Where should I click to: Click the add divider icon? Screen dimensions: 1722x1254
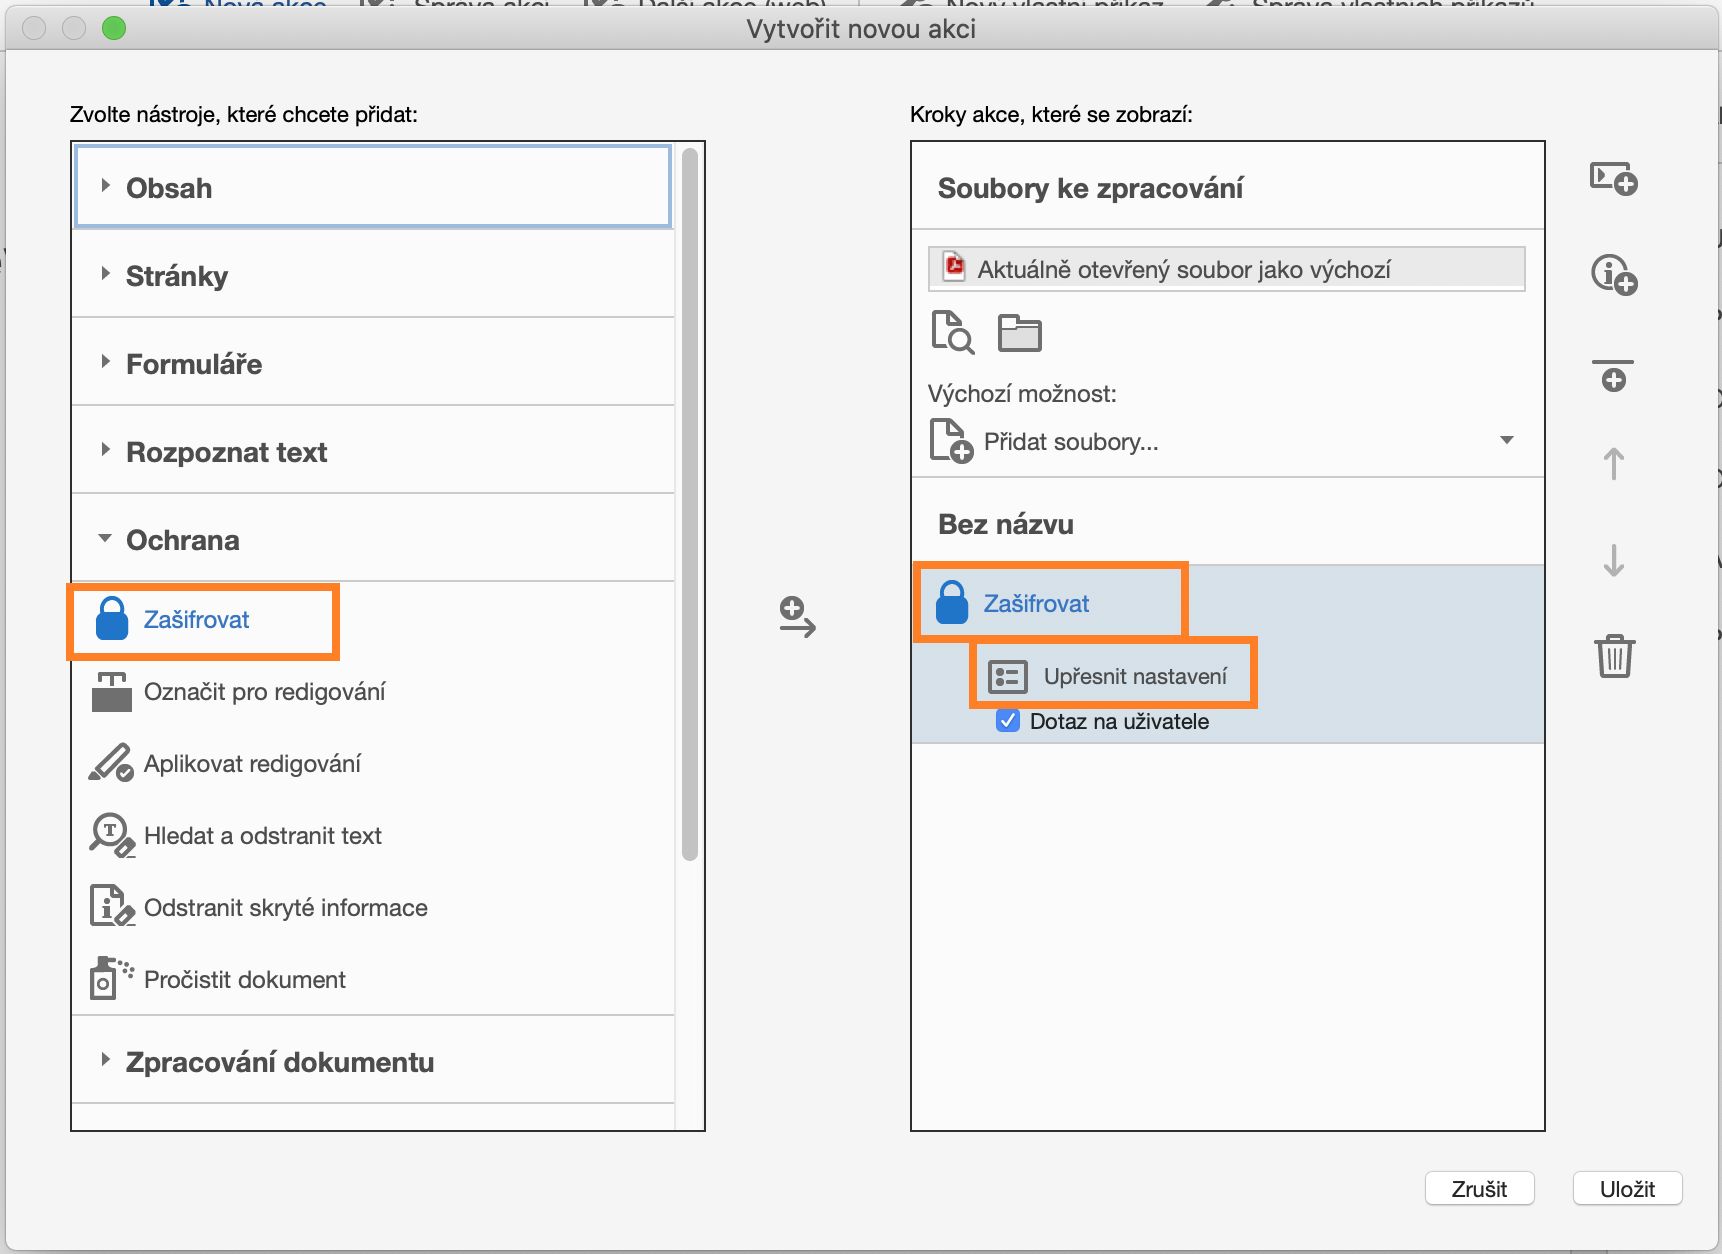pos(1613,375)
